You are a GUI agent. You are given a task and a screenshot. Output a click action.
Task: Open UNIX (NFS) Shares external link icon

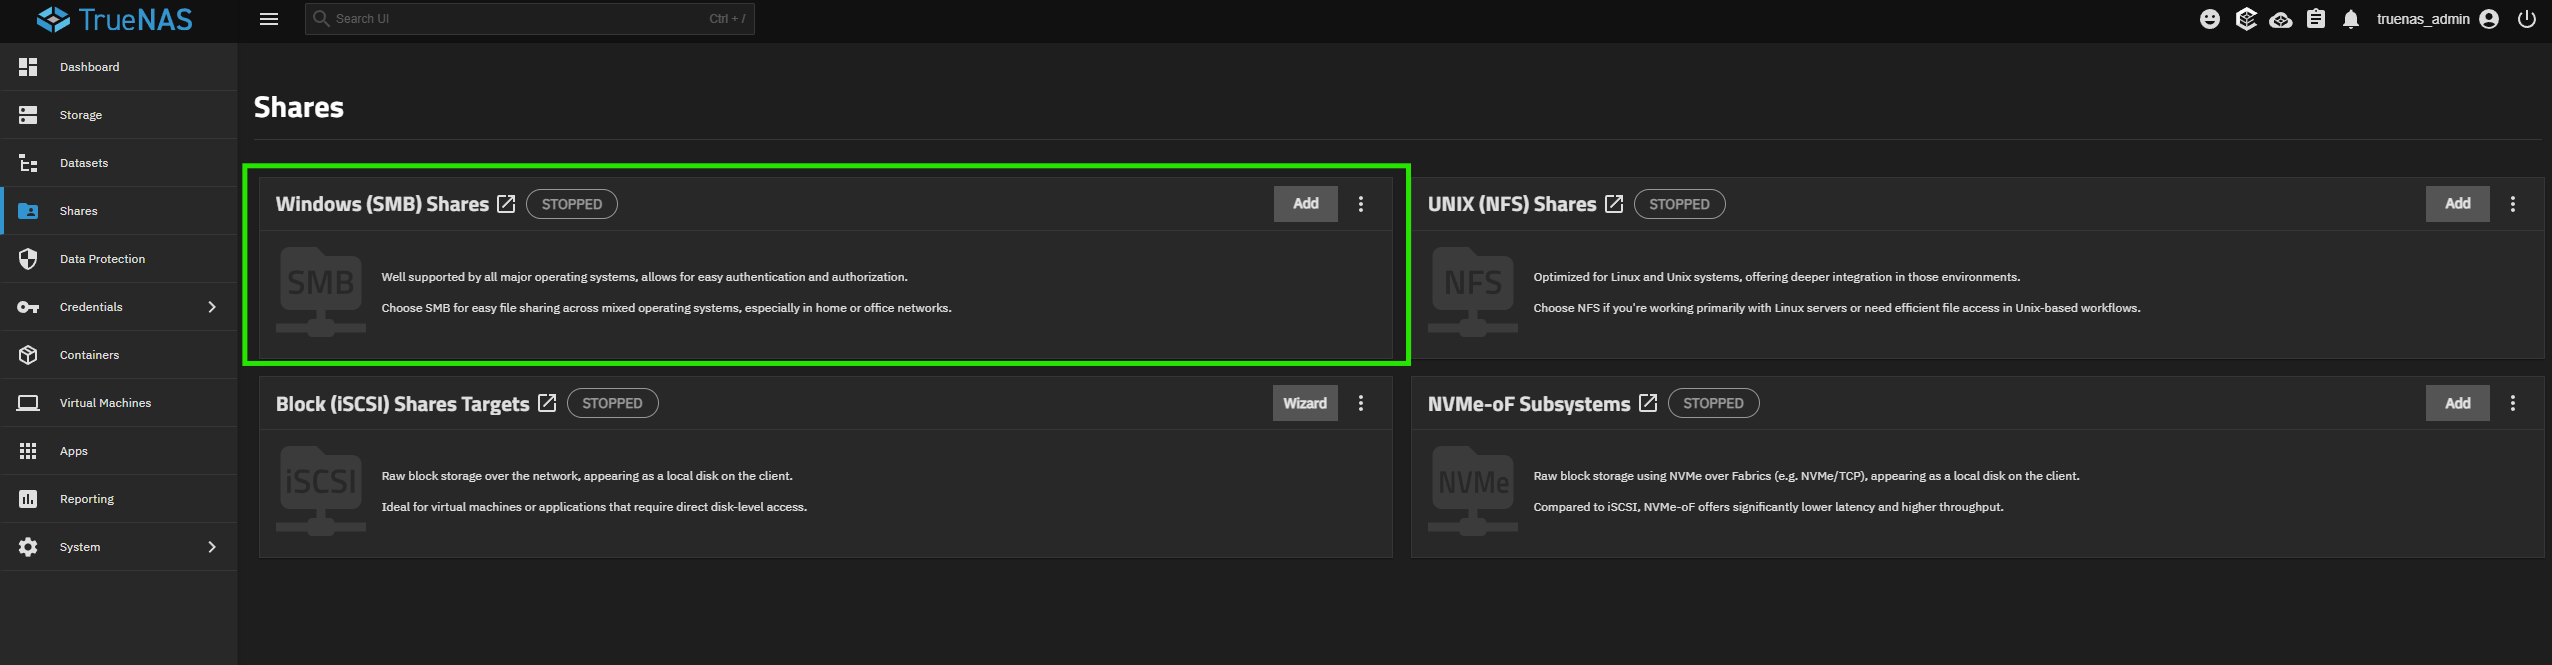tap(1614, 204)
